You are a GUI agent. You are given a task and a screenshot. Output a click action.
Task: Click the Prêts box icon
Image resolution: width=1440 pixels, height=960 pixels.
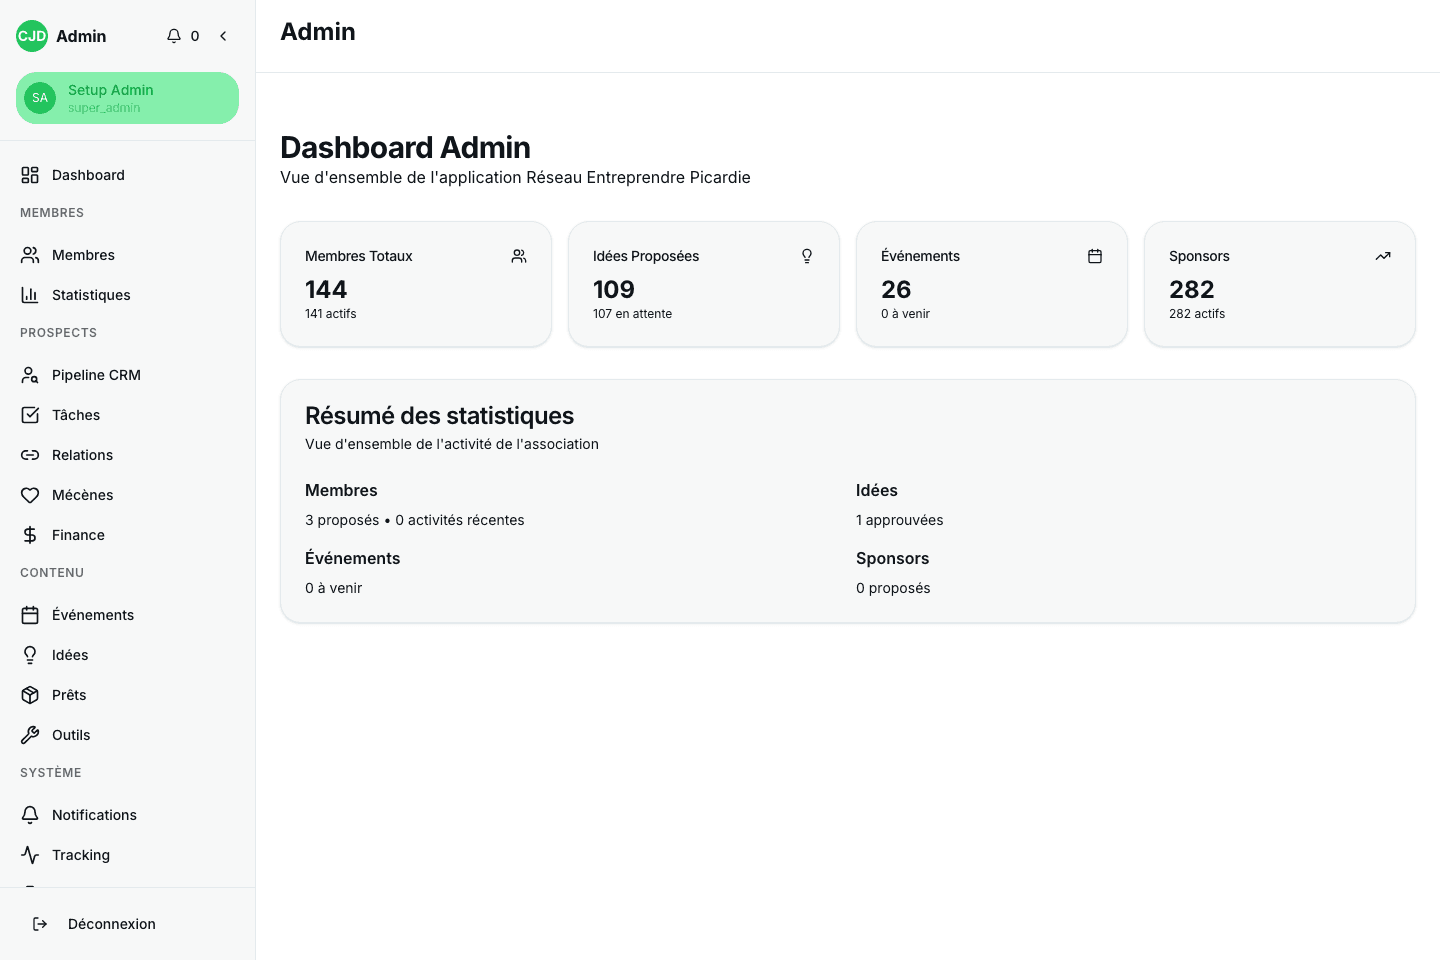coord(30,695)
